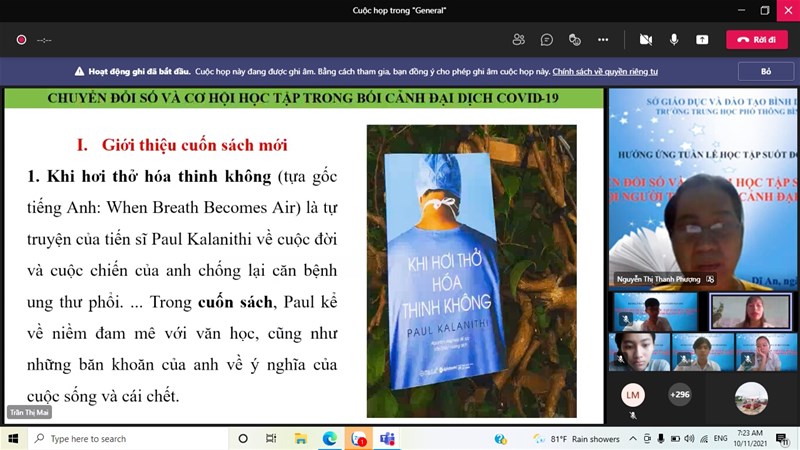Click the Type here to search box
This screenshot has height=450, width=800.
coord(128,438)
